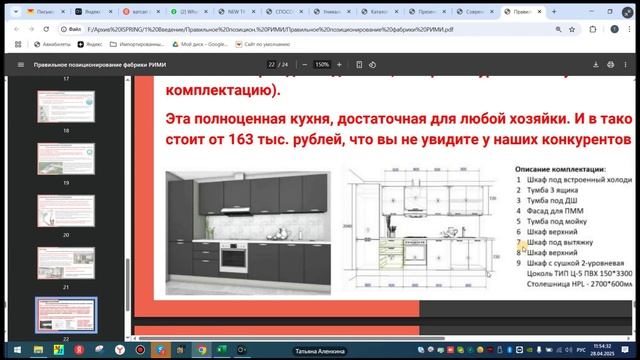Open the bookmarks apps grid icon
Image resolution: width=640 pixels, height=360 pixels.
pyautogui.click(x=18, y=44)
